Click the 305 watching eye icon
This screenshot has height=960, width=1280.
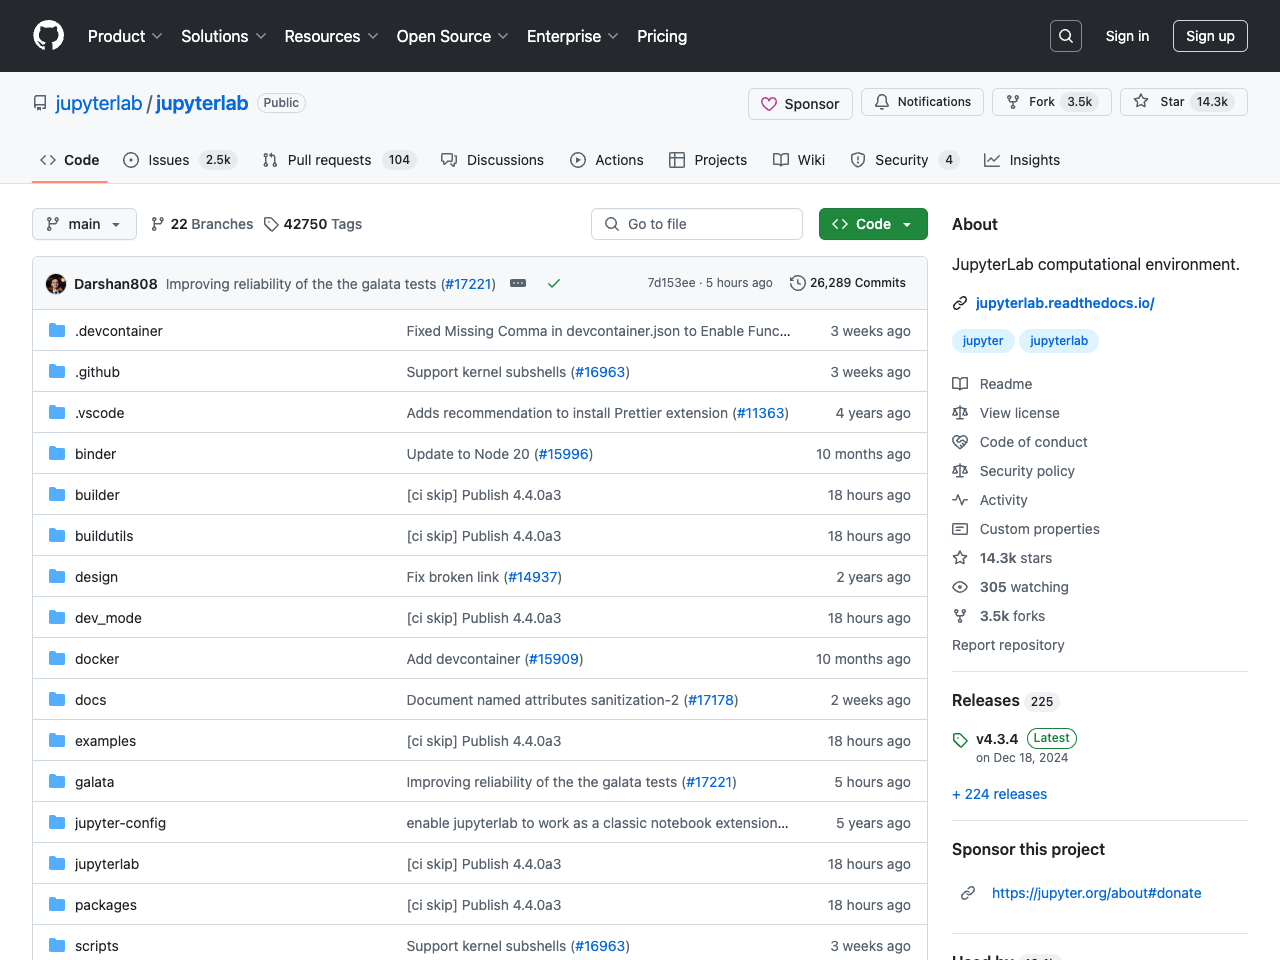(960, 587)
